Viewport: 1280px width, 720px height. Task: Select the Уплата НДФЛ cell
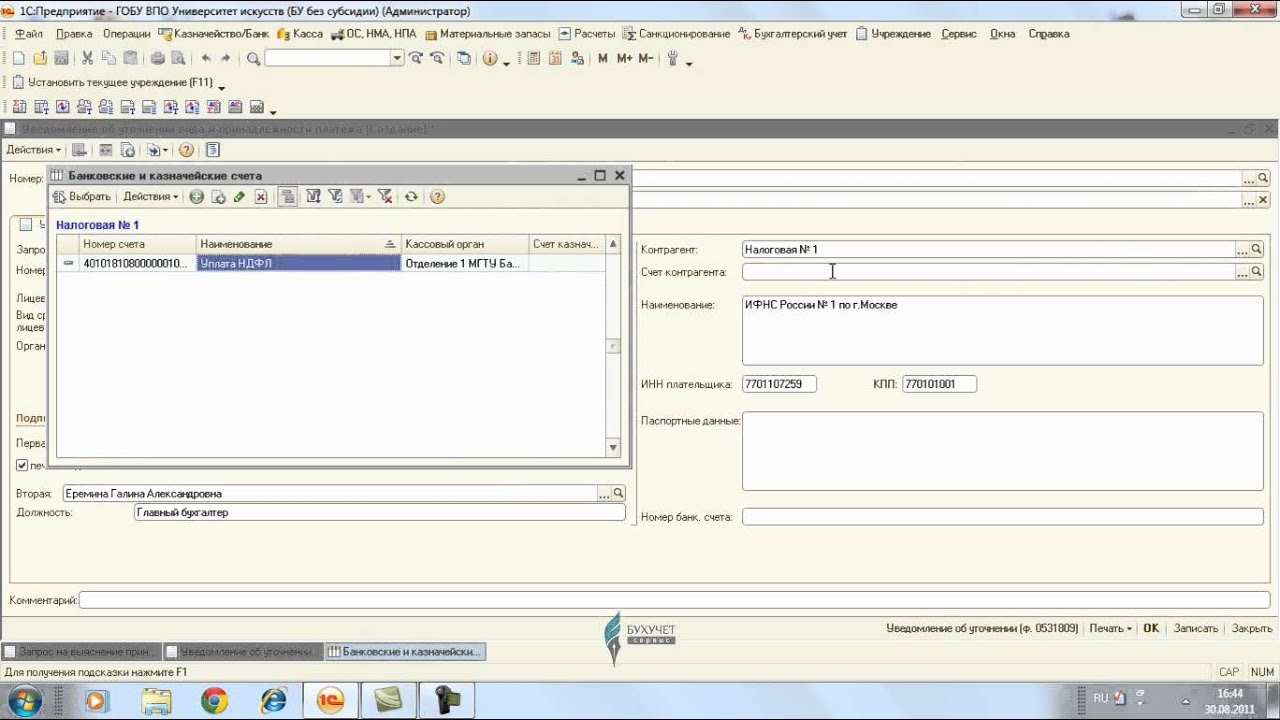(298, 264)
